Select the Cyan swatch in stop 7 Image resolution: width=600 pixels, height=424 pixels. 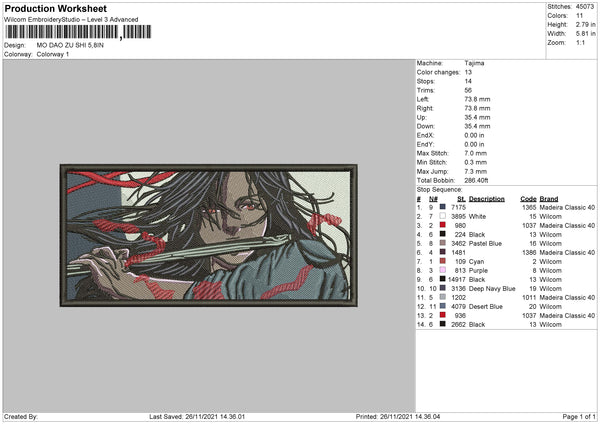(442, 261)
